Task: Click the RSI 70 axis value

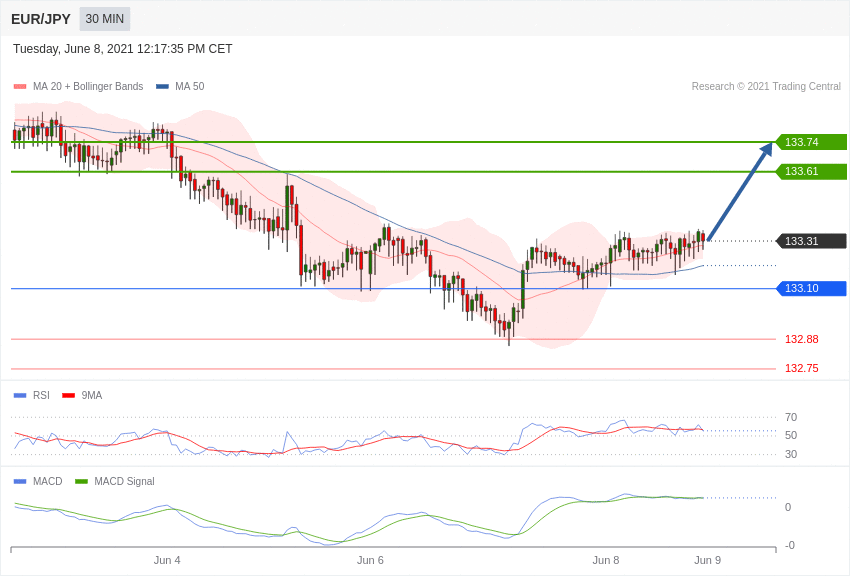Action: (791, 417)
